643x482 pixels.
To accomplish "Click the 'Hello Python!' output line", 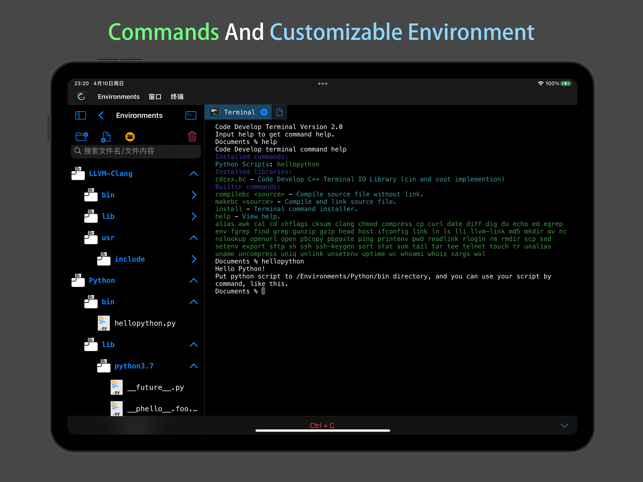I will click(240, 269).
